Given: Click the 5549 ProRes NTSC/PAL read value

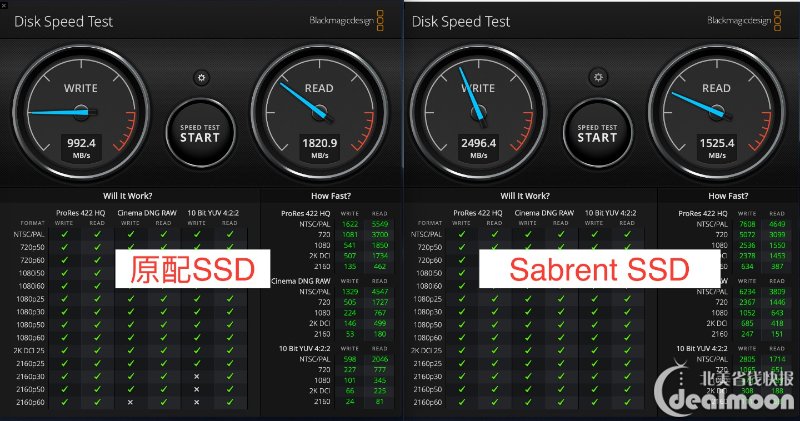Looking at the screenshot, I should (x=380, y=224).
